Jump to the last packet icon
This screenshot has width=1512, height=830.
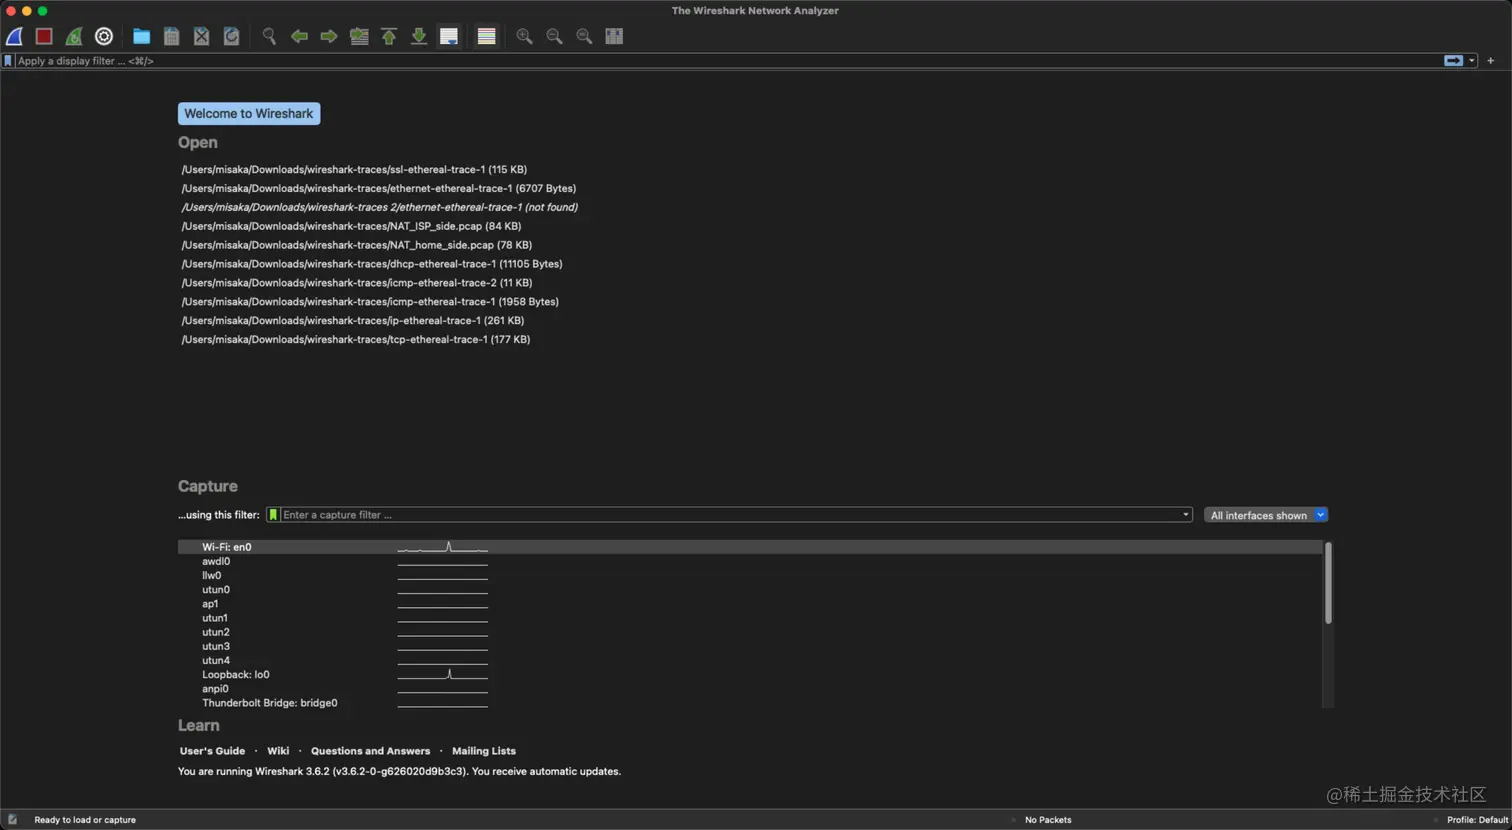[x=419, y=36]
